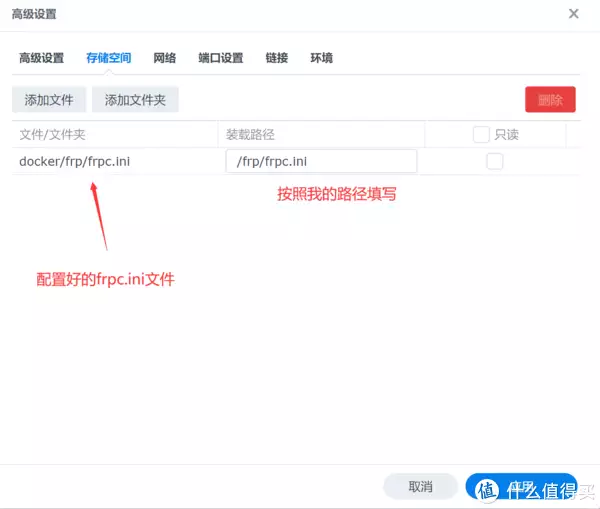Screen dimensions: 600x509
Task: Switch to the 高级设置 tab
Action: click(41, 58)
